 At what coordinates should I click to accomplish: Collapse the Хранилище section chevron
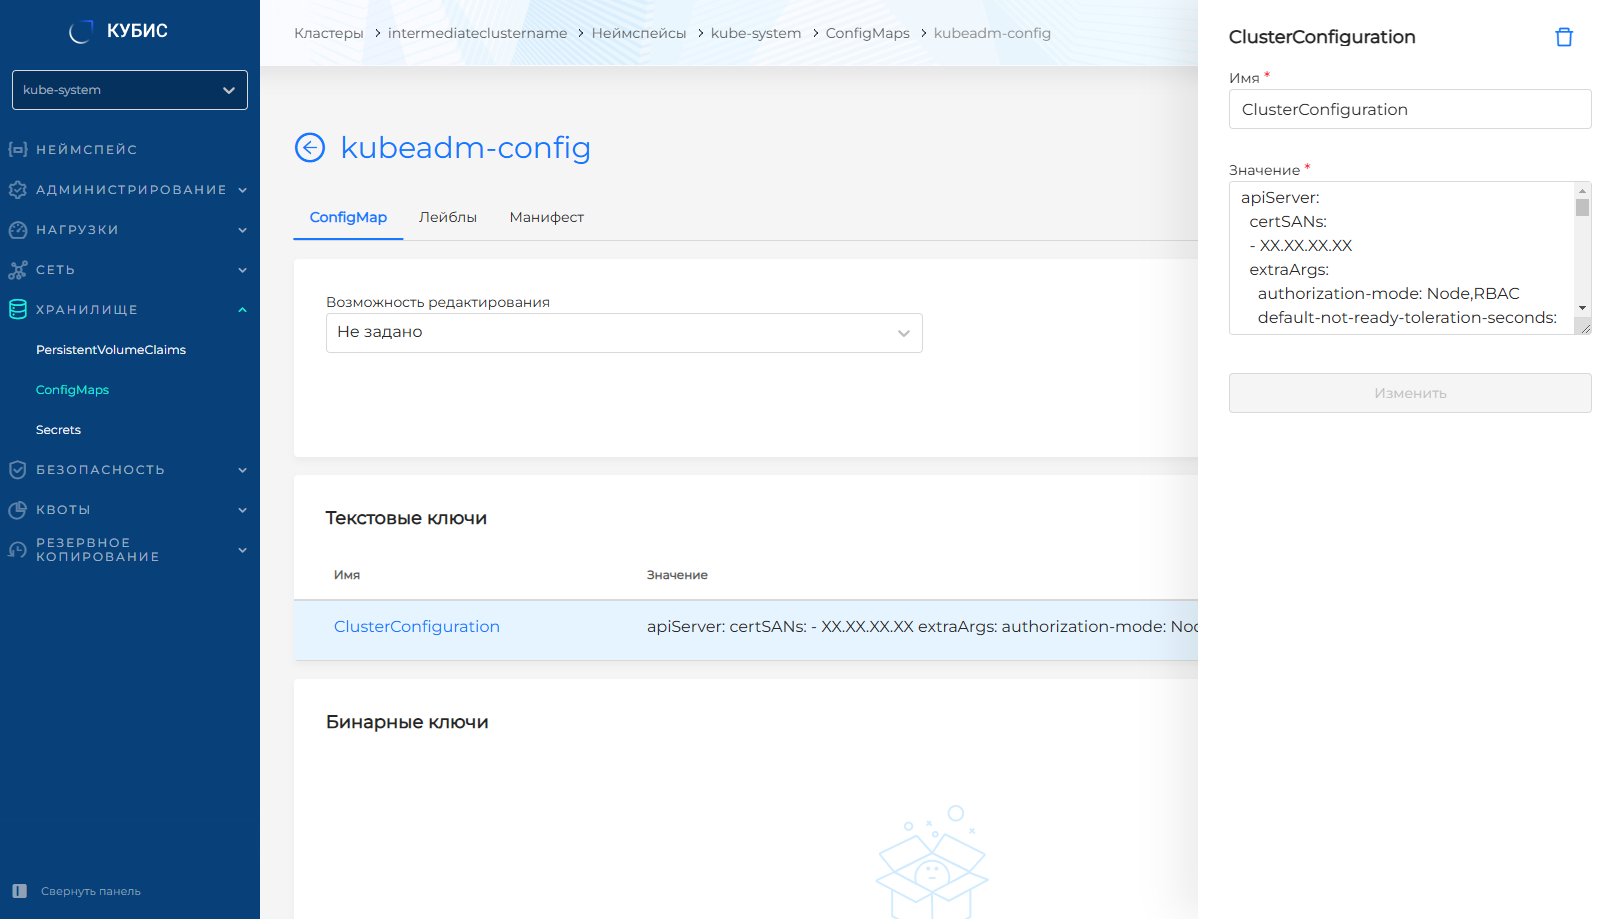(x=242, y=310)
